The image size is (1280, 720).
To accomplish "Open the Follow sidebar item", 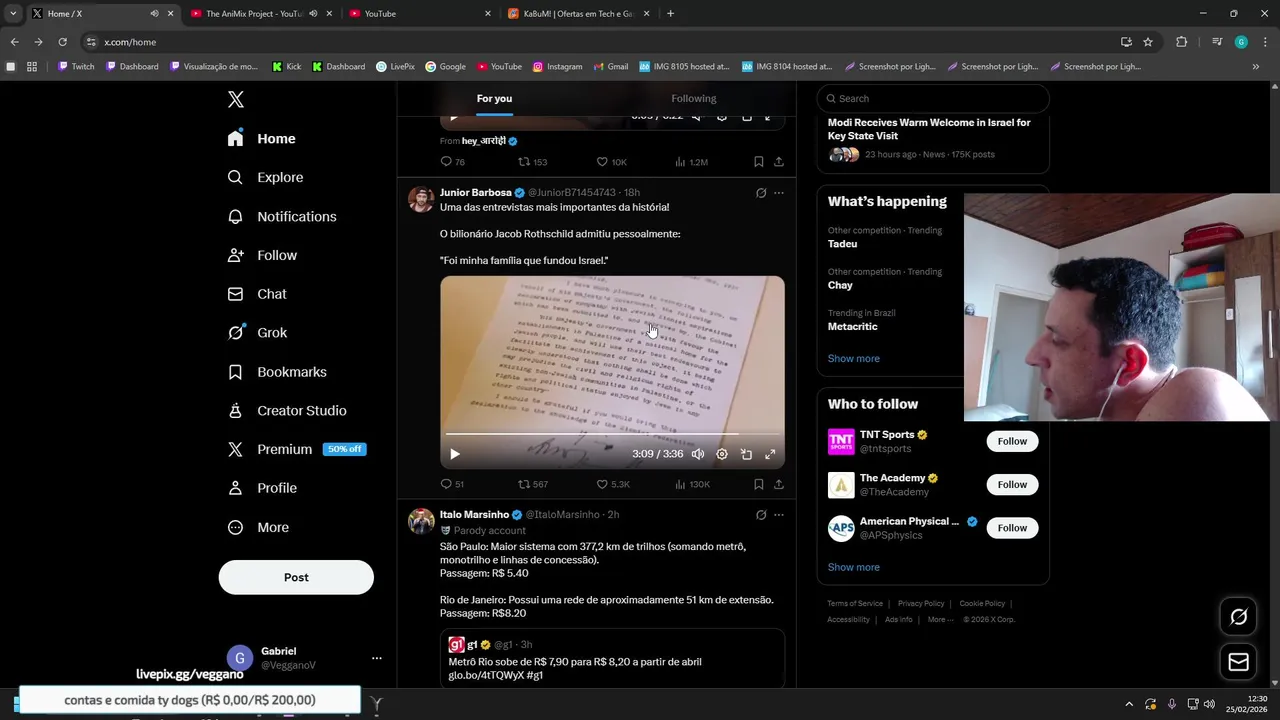I will (x=262, y=255).
